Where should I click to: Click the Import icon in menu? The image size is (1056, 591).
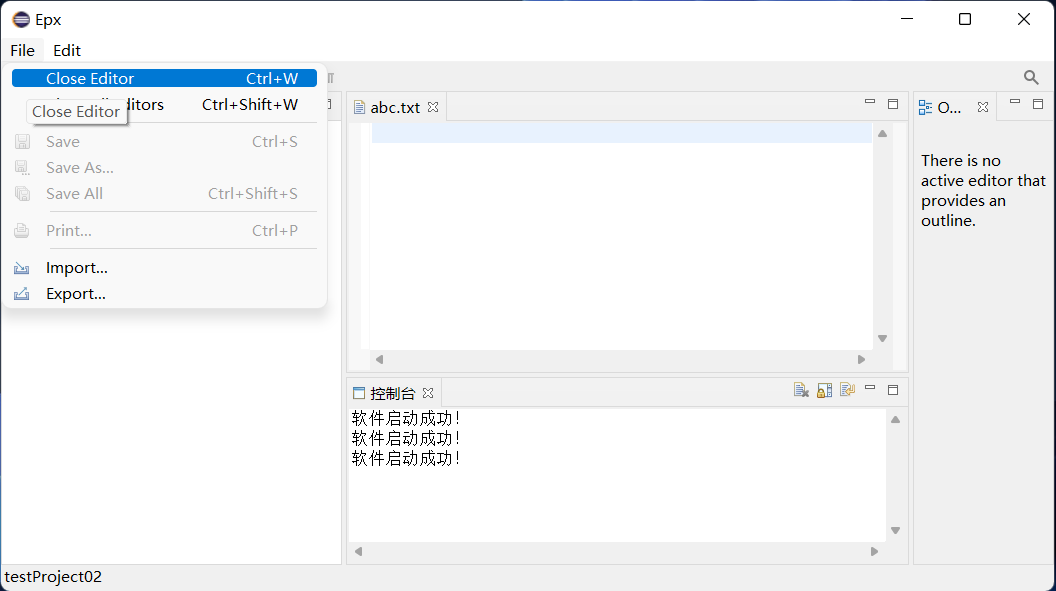tap(22, 269)
